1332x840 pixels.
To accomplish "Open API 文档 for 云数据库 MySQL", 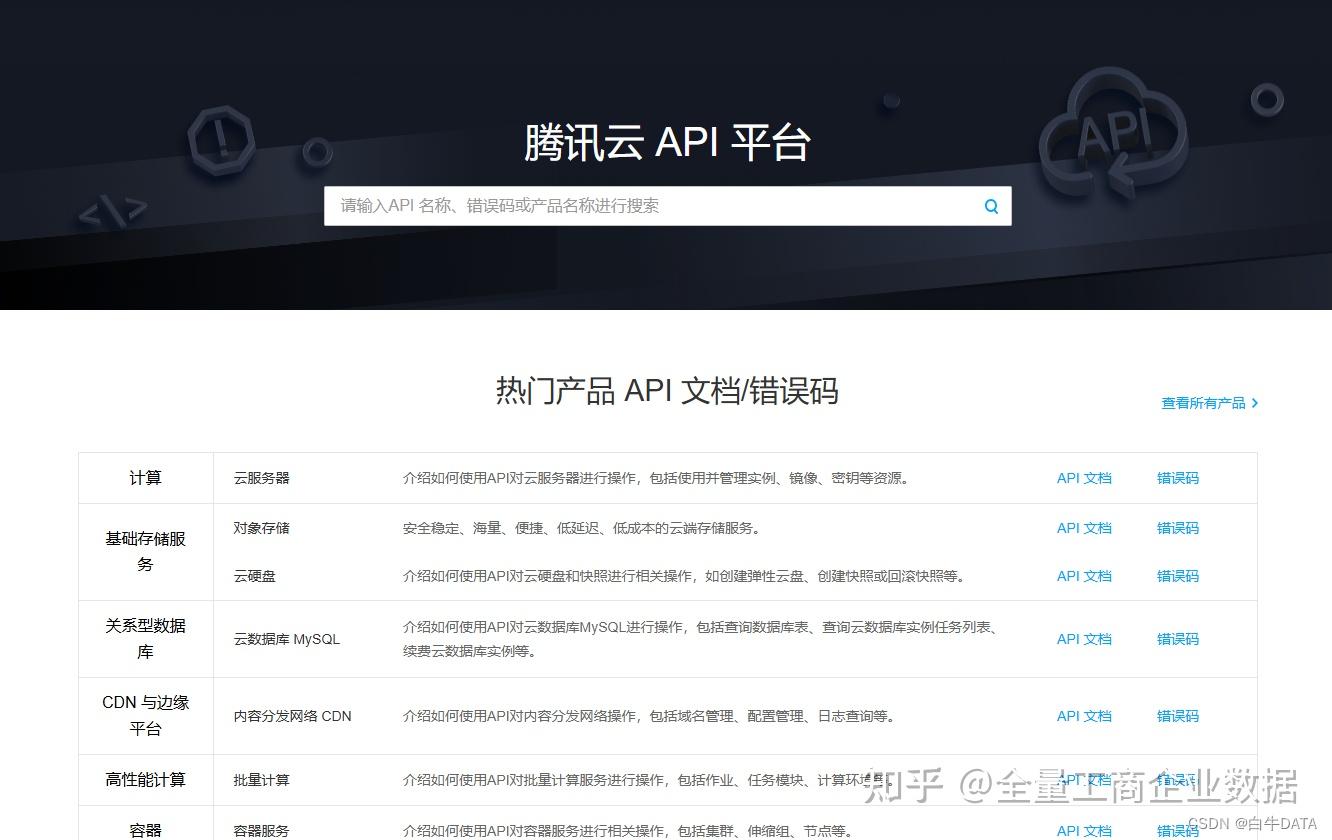I will click(1084, 639).
